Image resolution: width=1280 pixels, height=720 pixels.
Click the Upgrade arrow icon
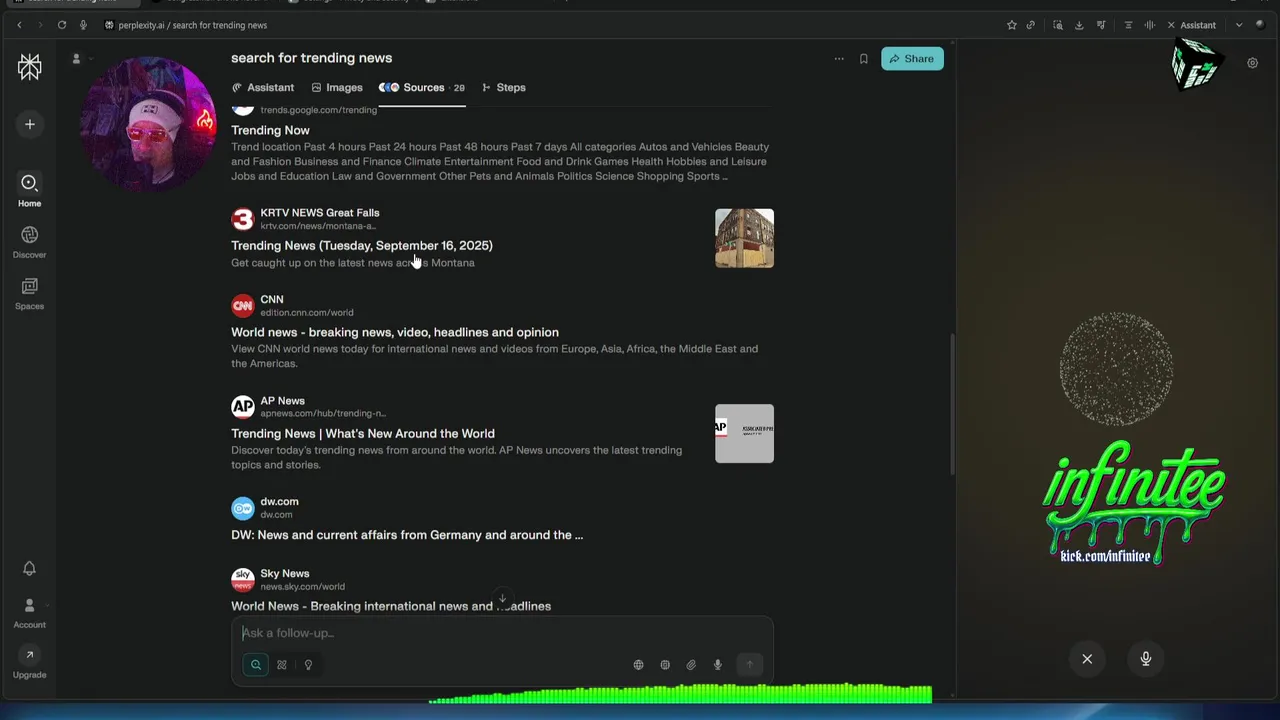29,655
